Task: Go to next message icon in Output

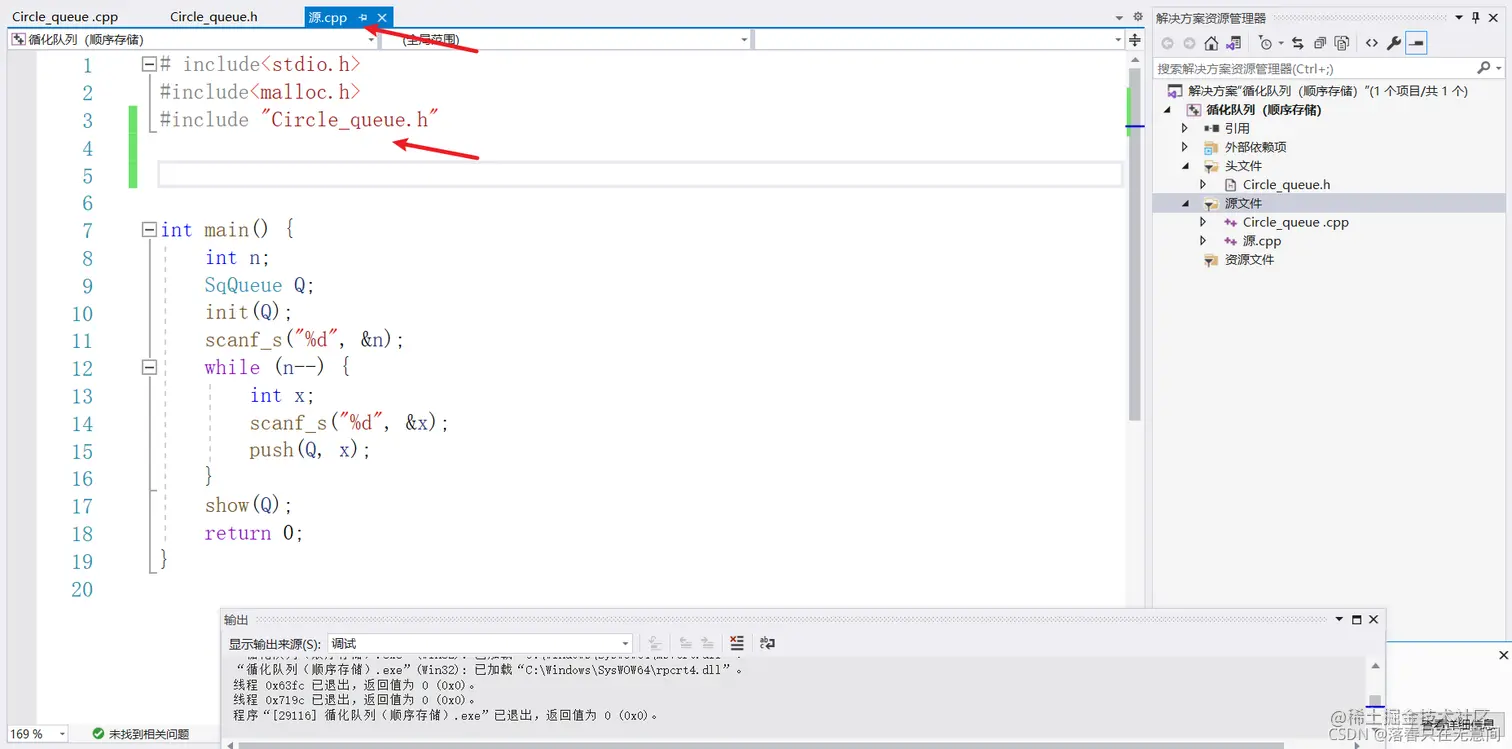Action: coord(707,643)
